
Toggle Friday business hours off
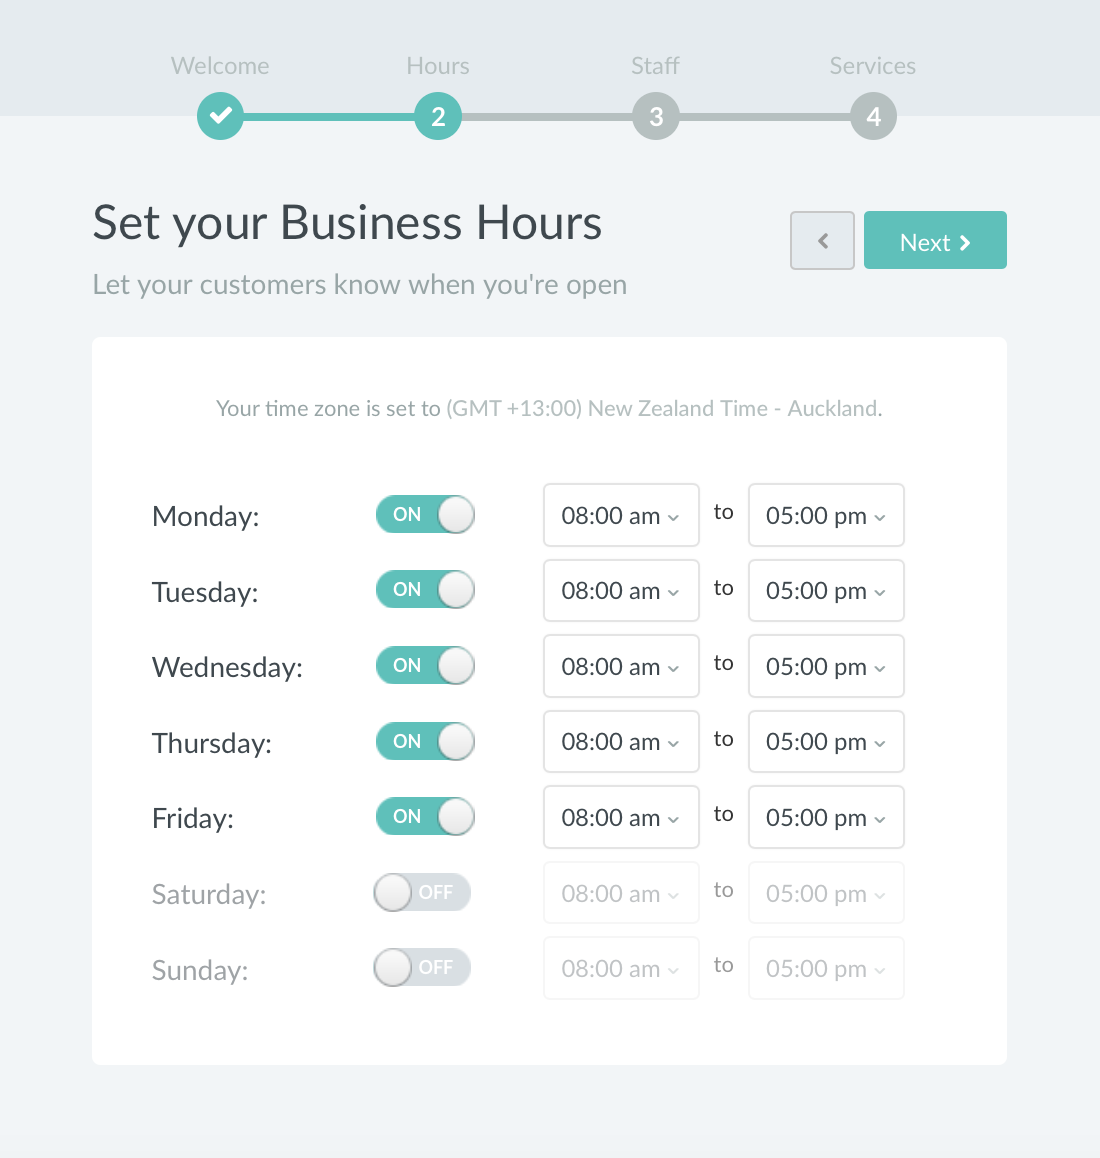point(426,816)
